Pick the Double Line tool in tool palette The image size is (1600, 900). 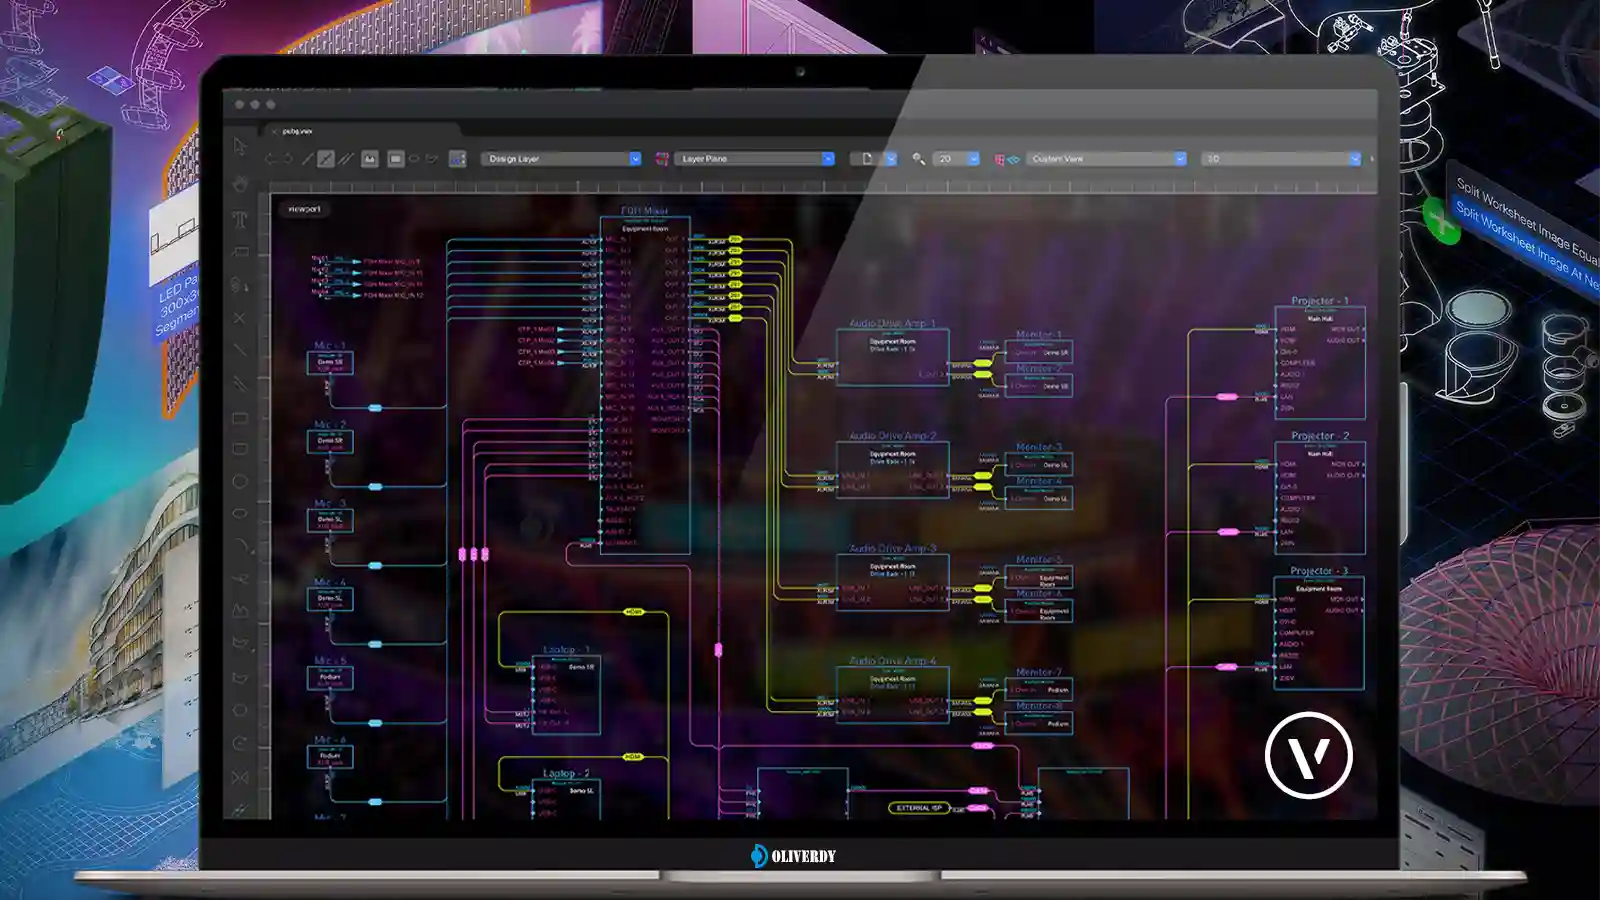(x=240, y=384)
